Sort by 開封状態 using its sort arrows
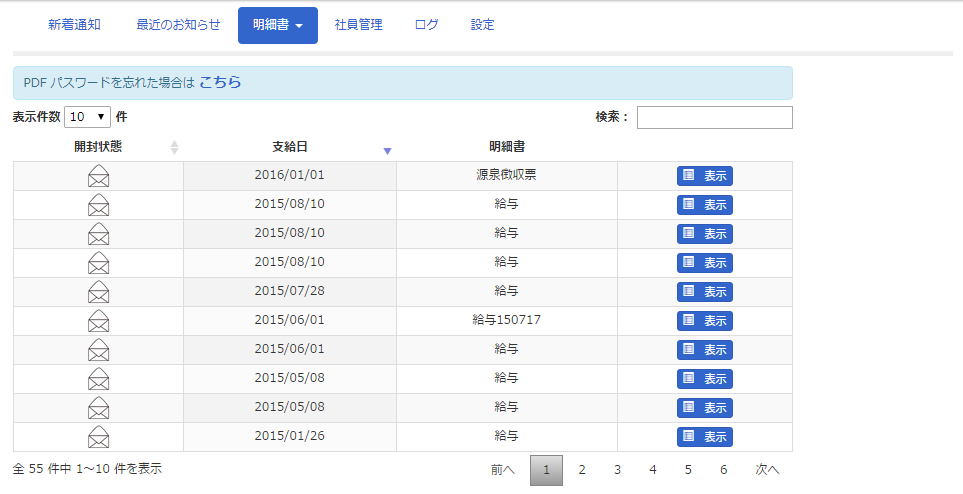 (174, 147)
